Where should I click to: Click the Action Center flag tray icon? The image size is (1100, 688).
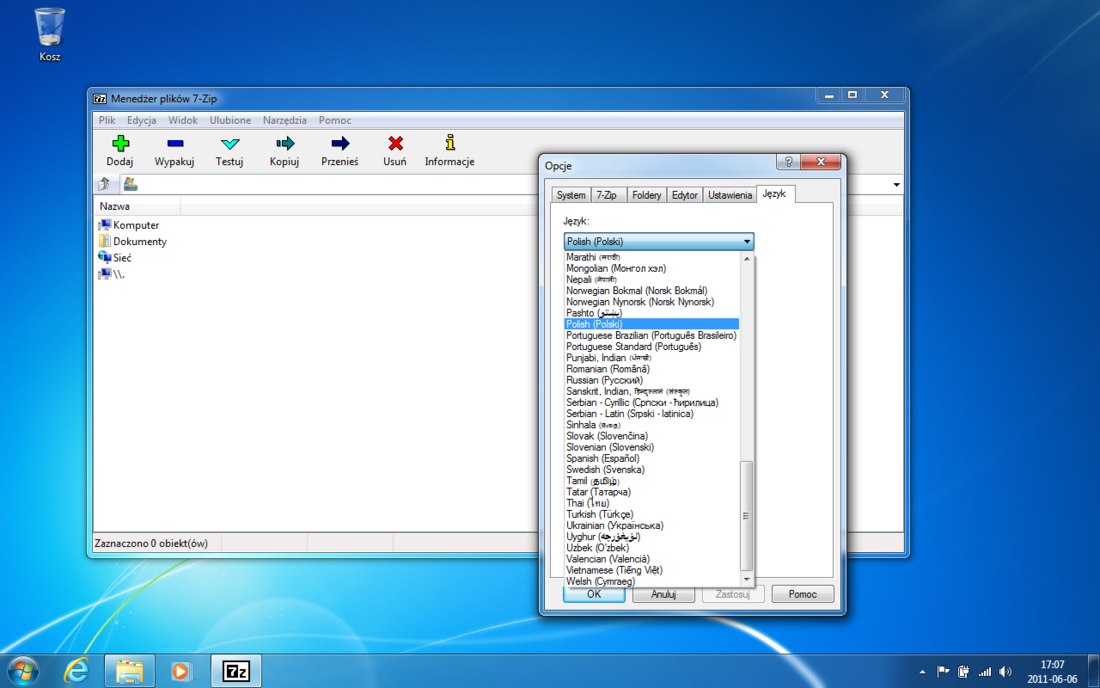(944, 672)
